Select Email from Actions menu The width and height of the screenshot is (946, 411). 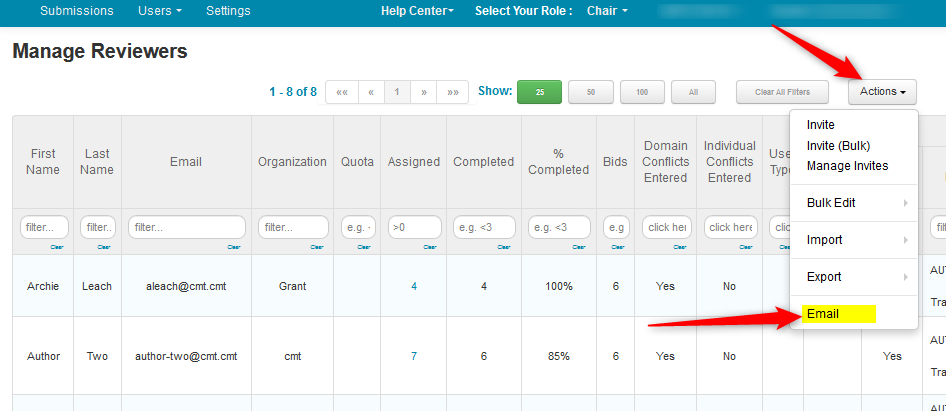coord(823,314)
